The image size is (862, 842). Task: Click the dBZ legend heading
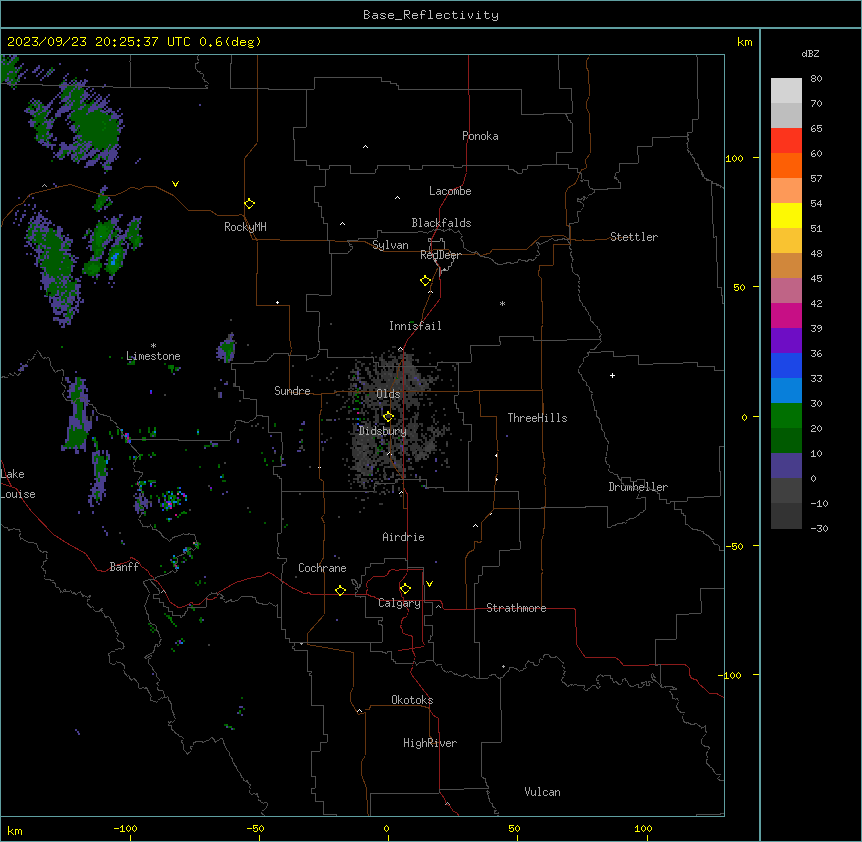tap(810, 54)
